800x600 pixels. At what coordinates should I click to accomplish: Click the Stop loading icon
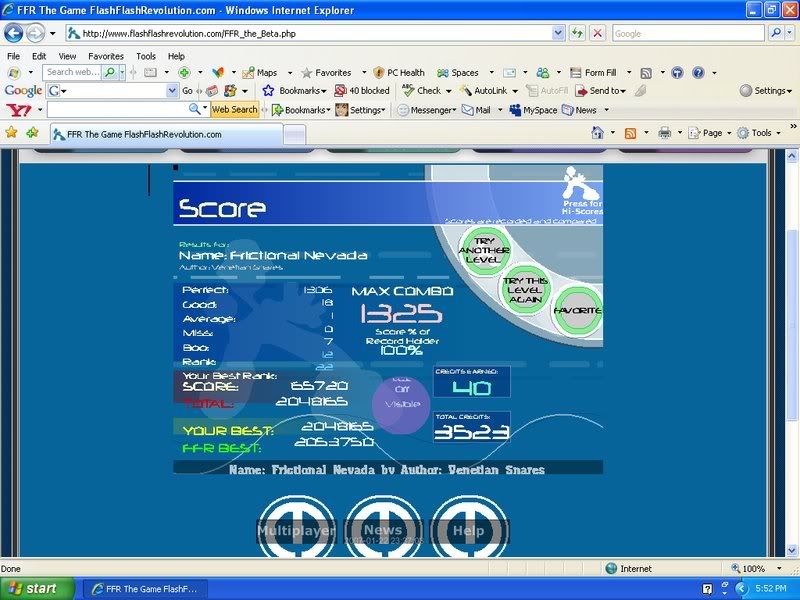click(x=597, y=33)
